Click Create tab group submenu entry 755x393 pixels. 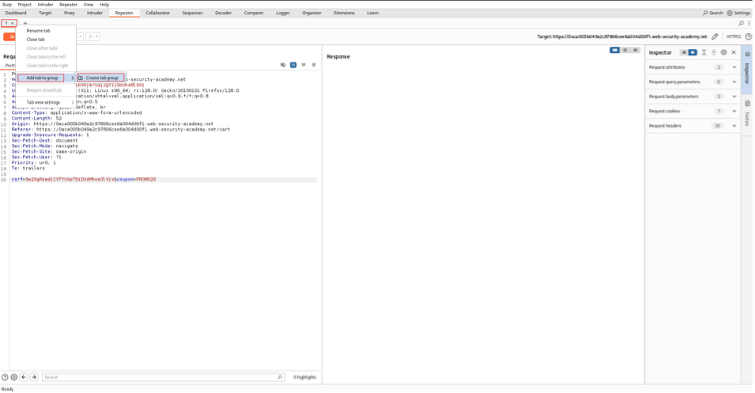[101, 78]
